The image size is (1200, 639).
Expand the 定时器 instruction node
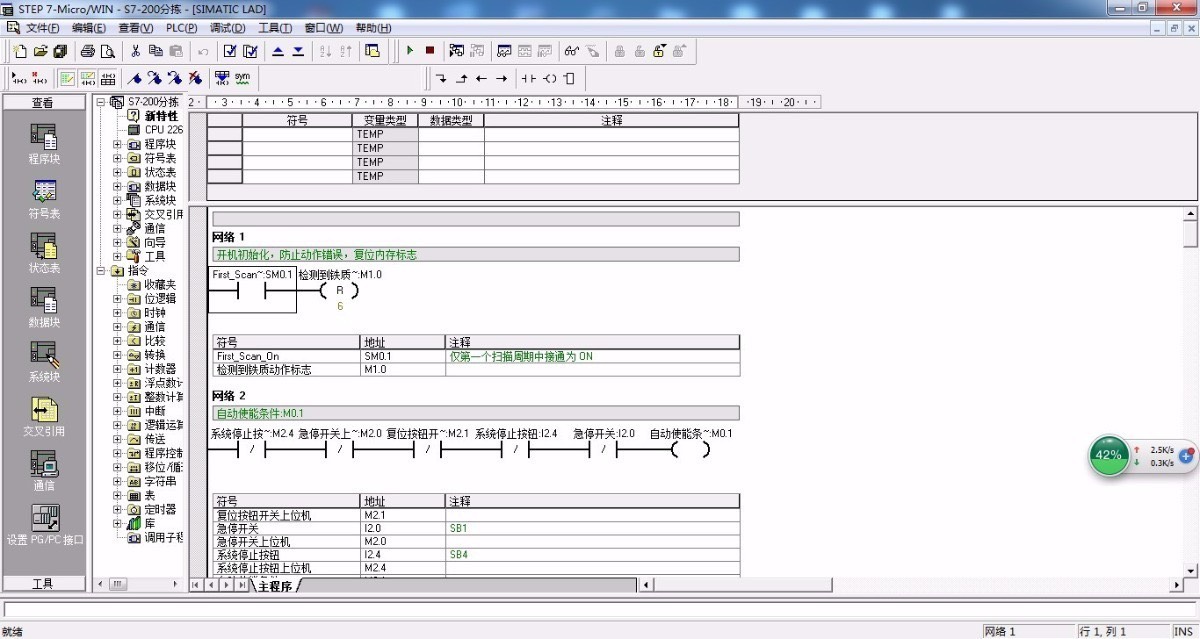click(x=117, y=509)
